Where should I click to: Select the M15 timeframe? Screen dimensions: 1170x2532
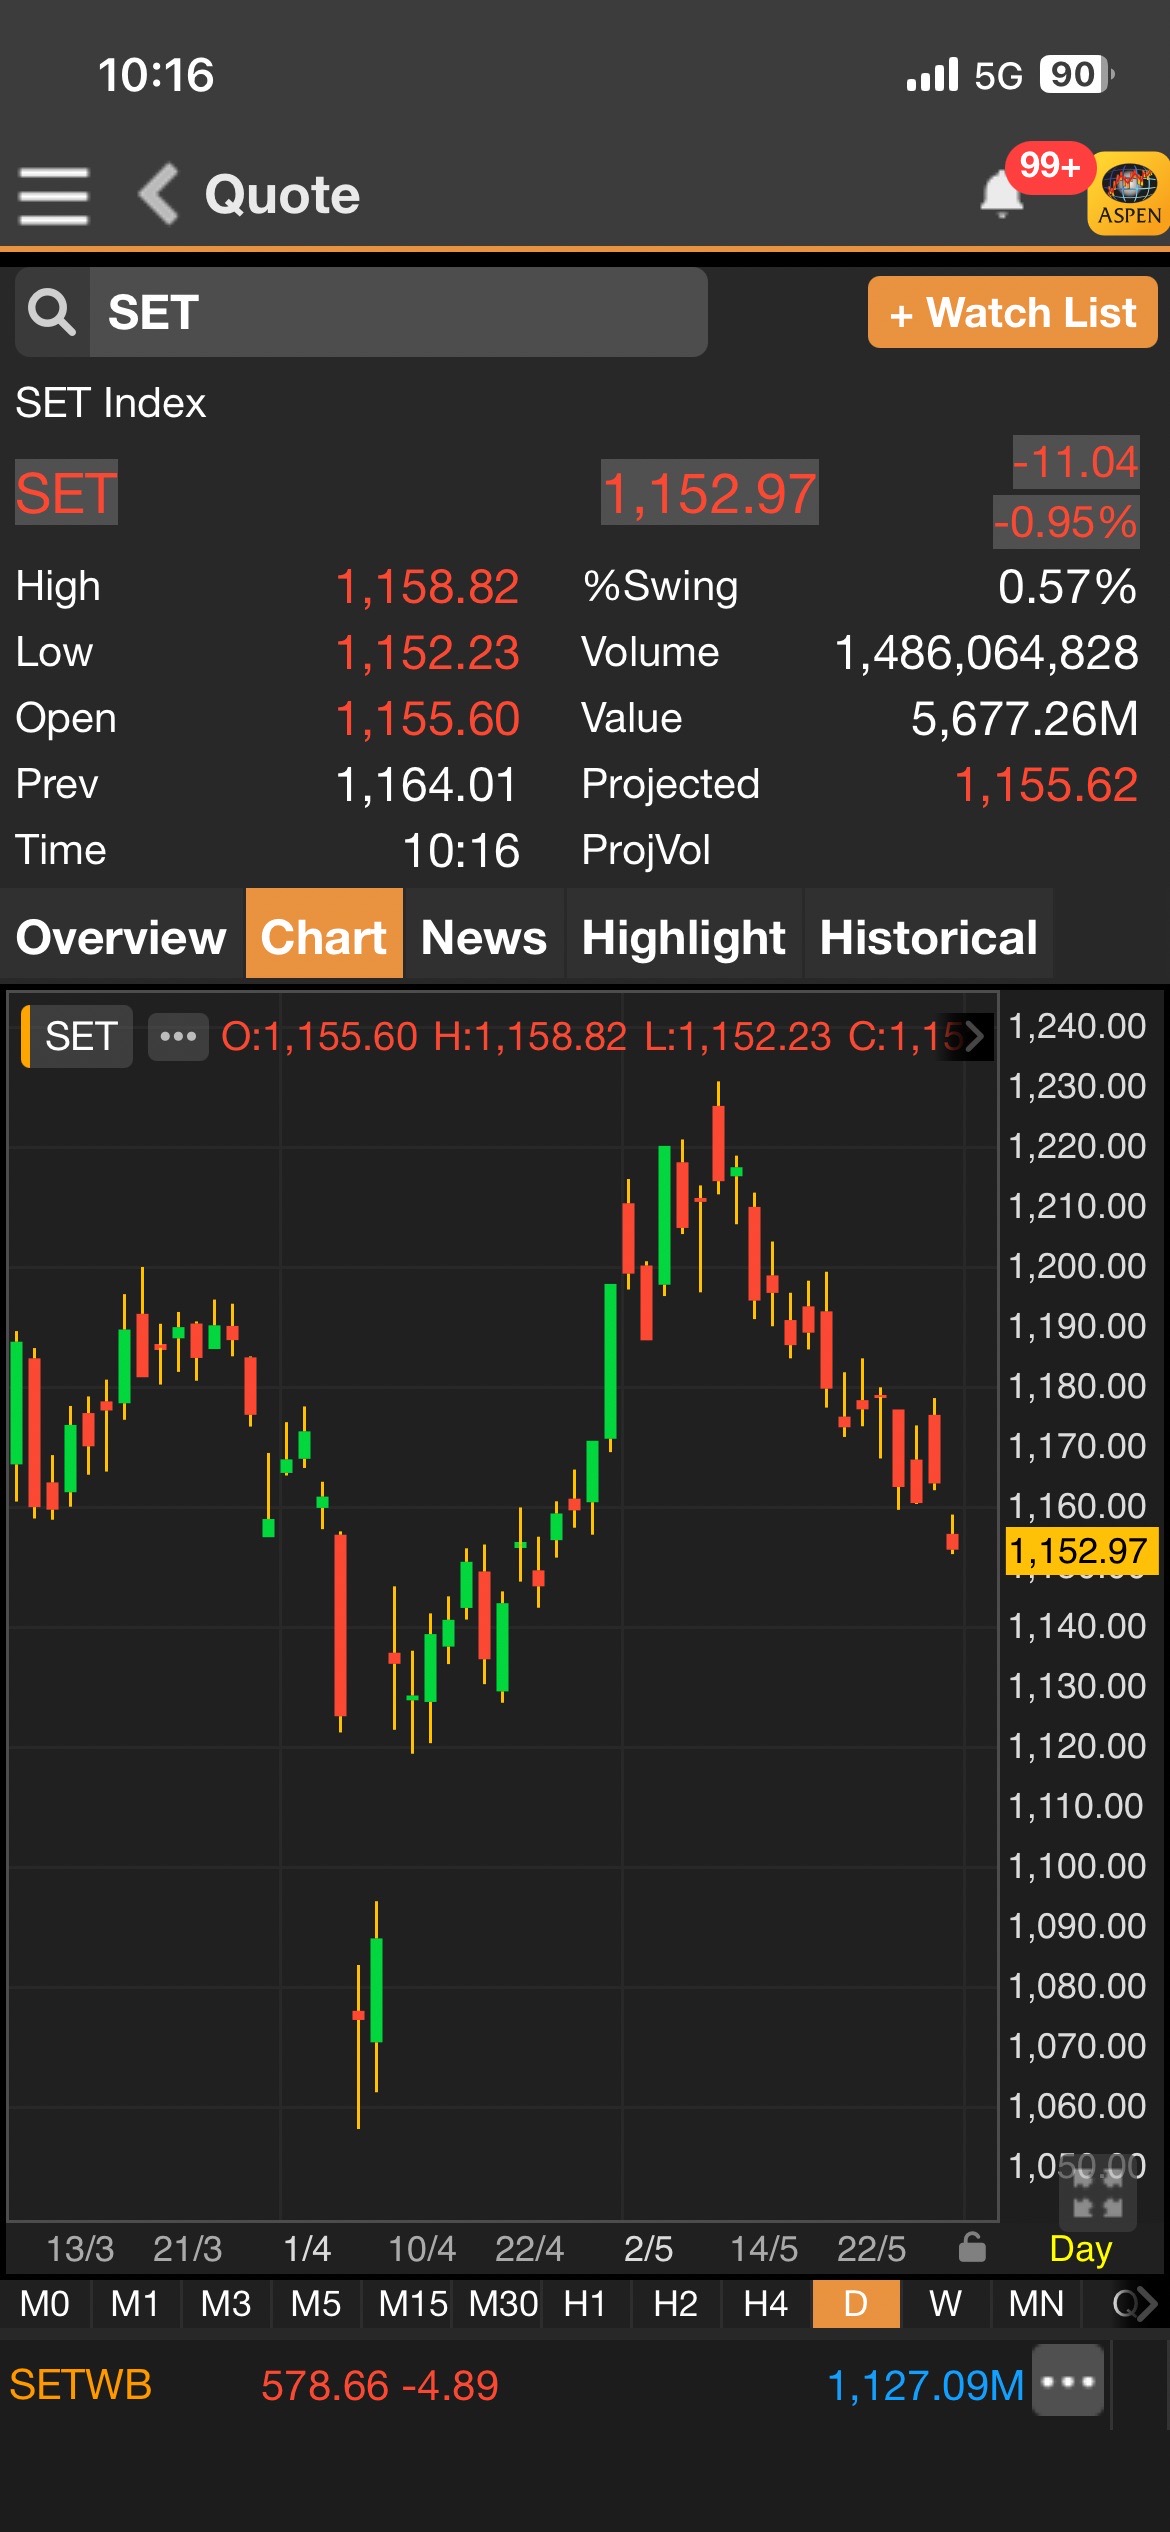pyautogui.click(x=412, y=2304)
